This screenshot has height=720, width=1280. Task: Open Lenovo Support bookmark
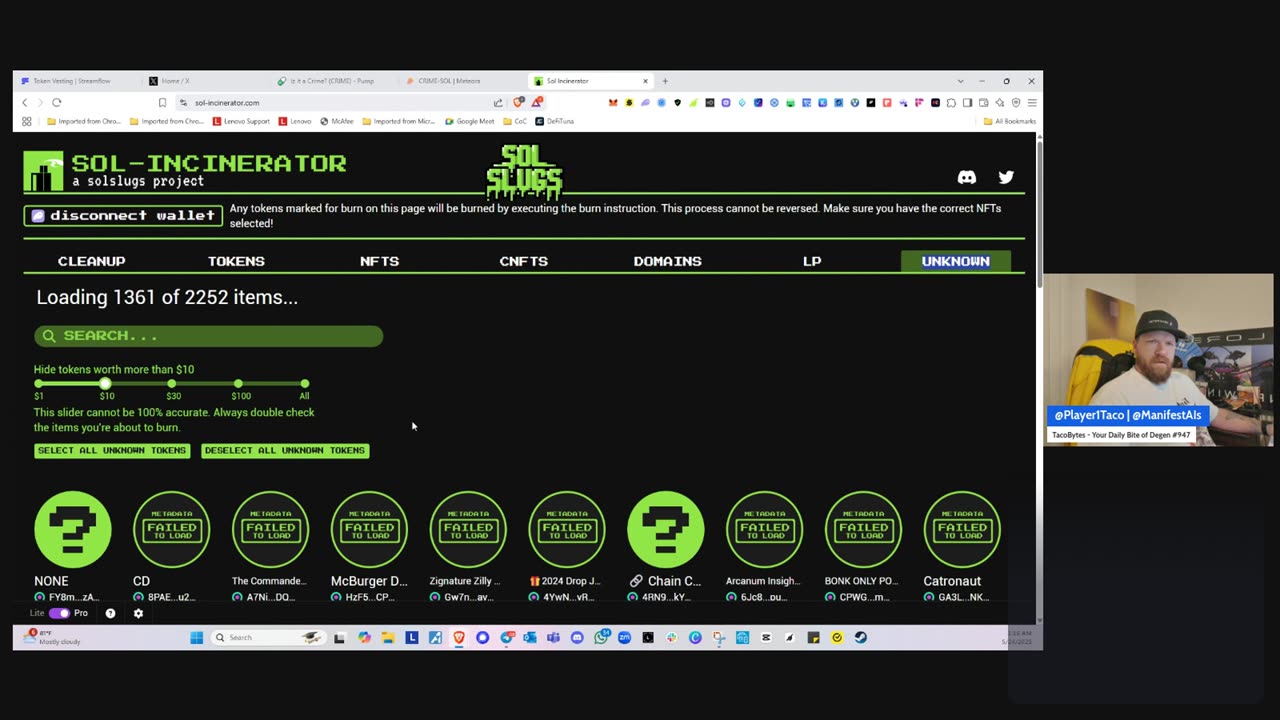(241, 121)
